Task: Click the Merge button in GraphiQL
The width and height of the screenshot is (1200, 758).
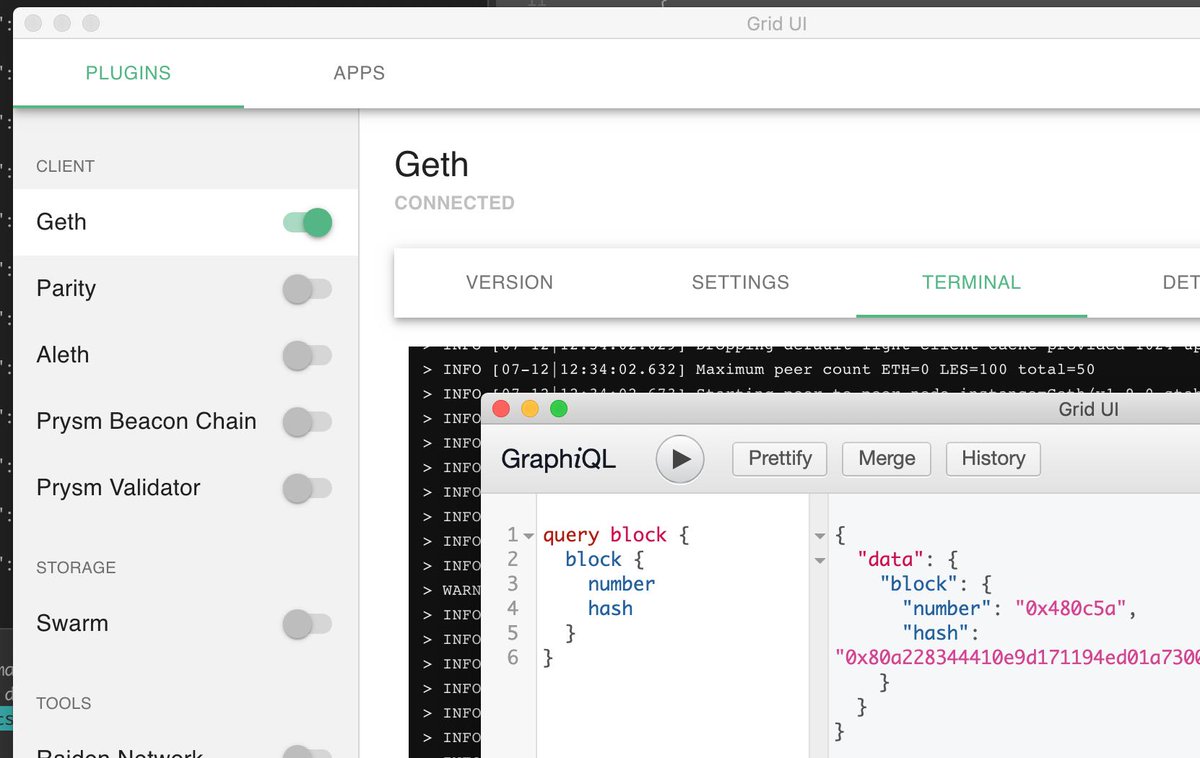Action: pos(887,459)
